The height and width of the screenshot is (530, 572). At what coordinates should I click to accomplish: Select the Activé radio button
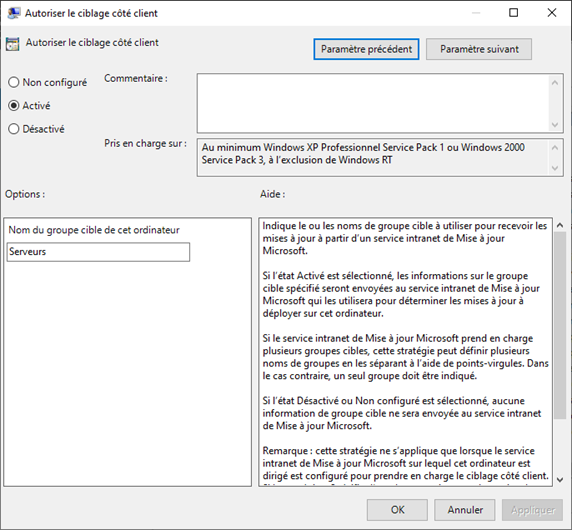[13, 105]
